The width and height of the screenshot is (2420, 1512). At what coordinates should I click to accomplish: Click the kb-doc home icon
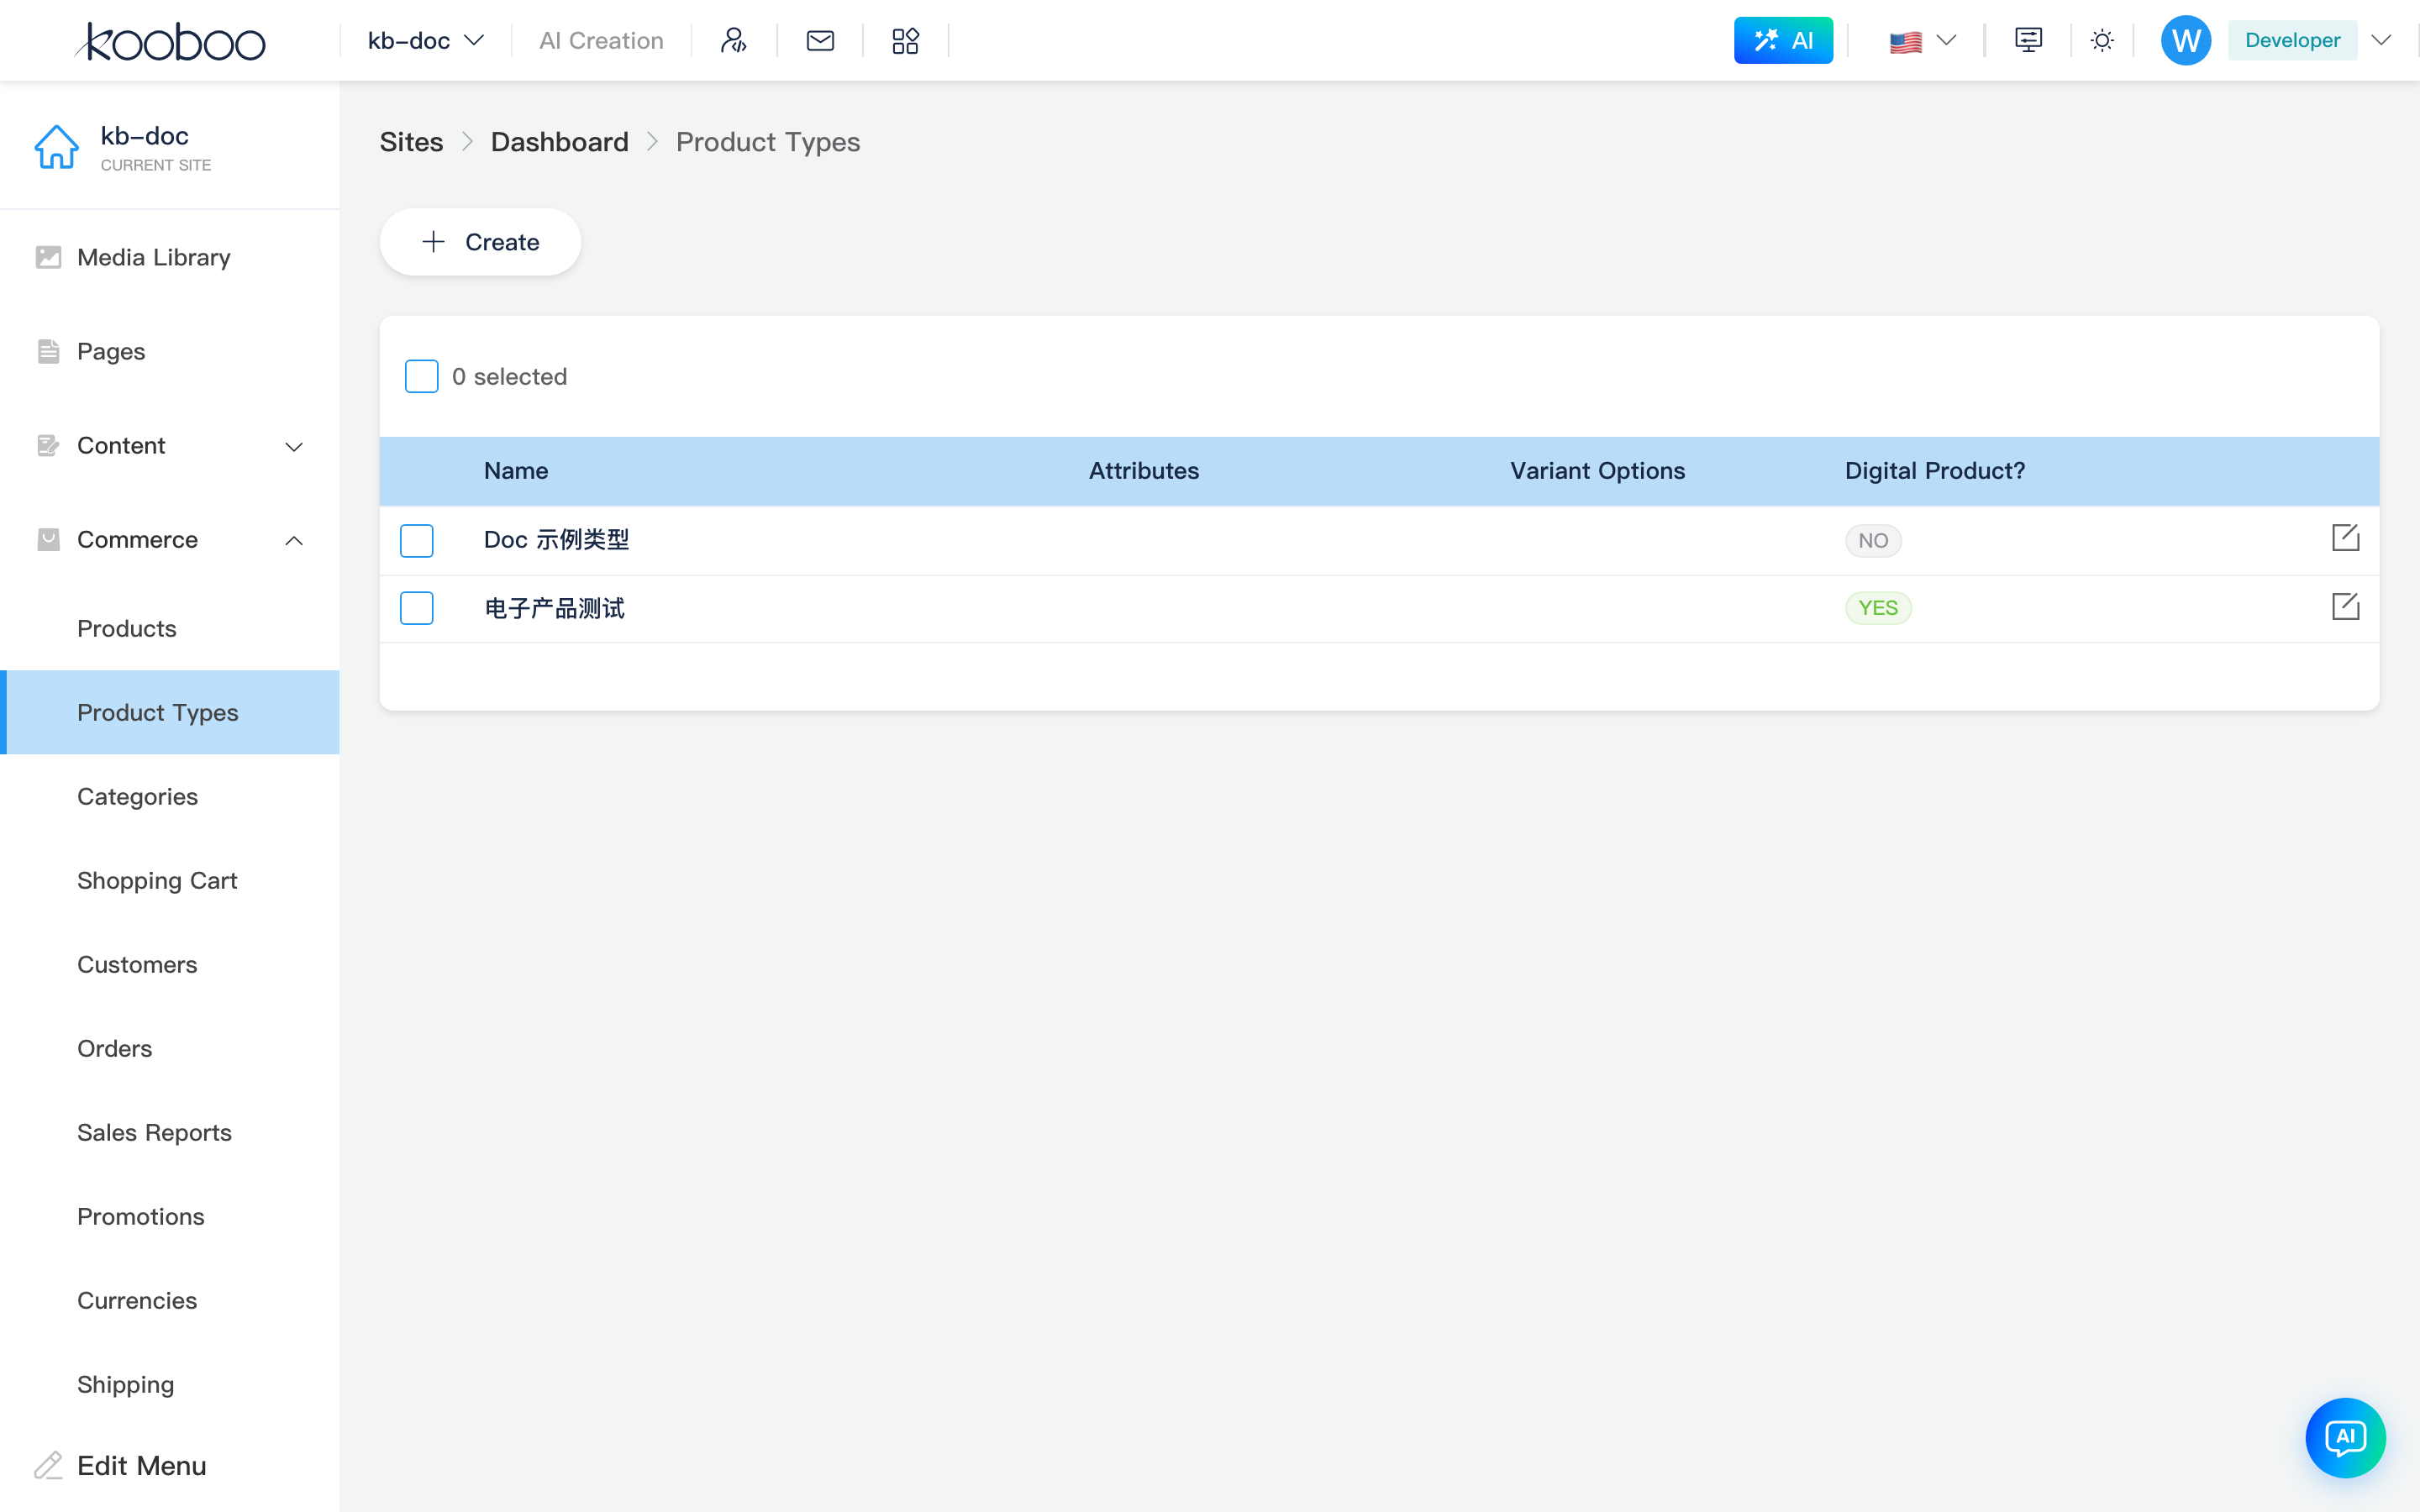click(56, 147)
